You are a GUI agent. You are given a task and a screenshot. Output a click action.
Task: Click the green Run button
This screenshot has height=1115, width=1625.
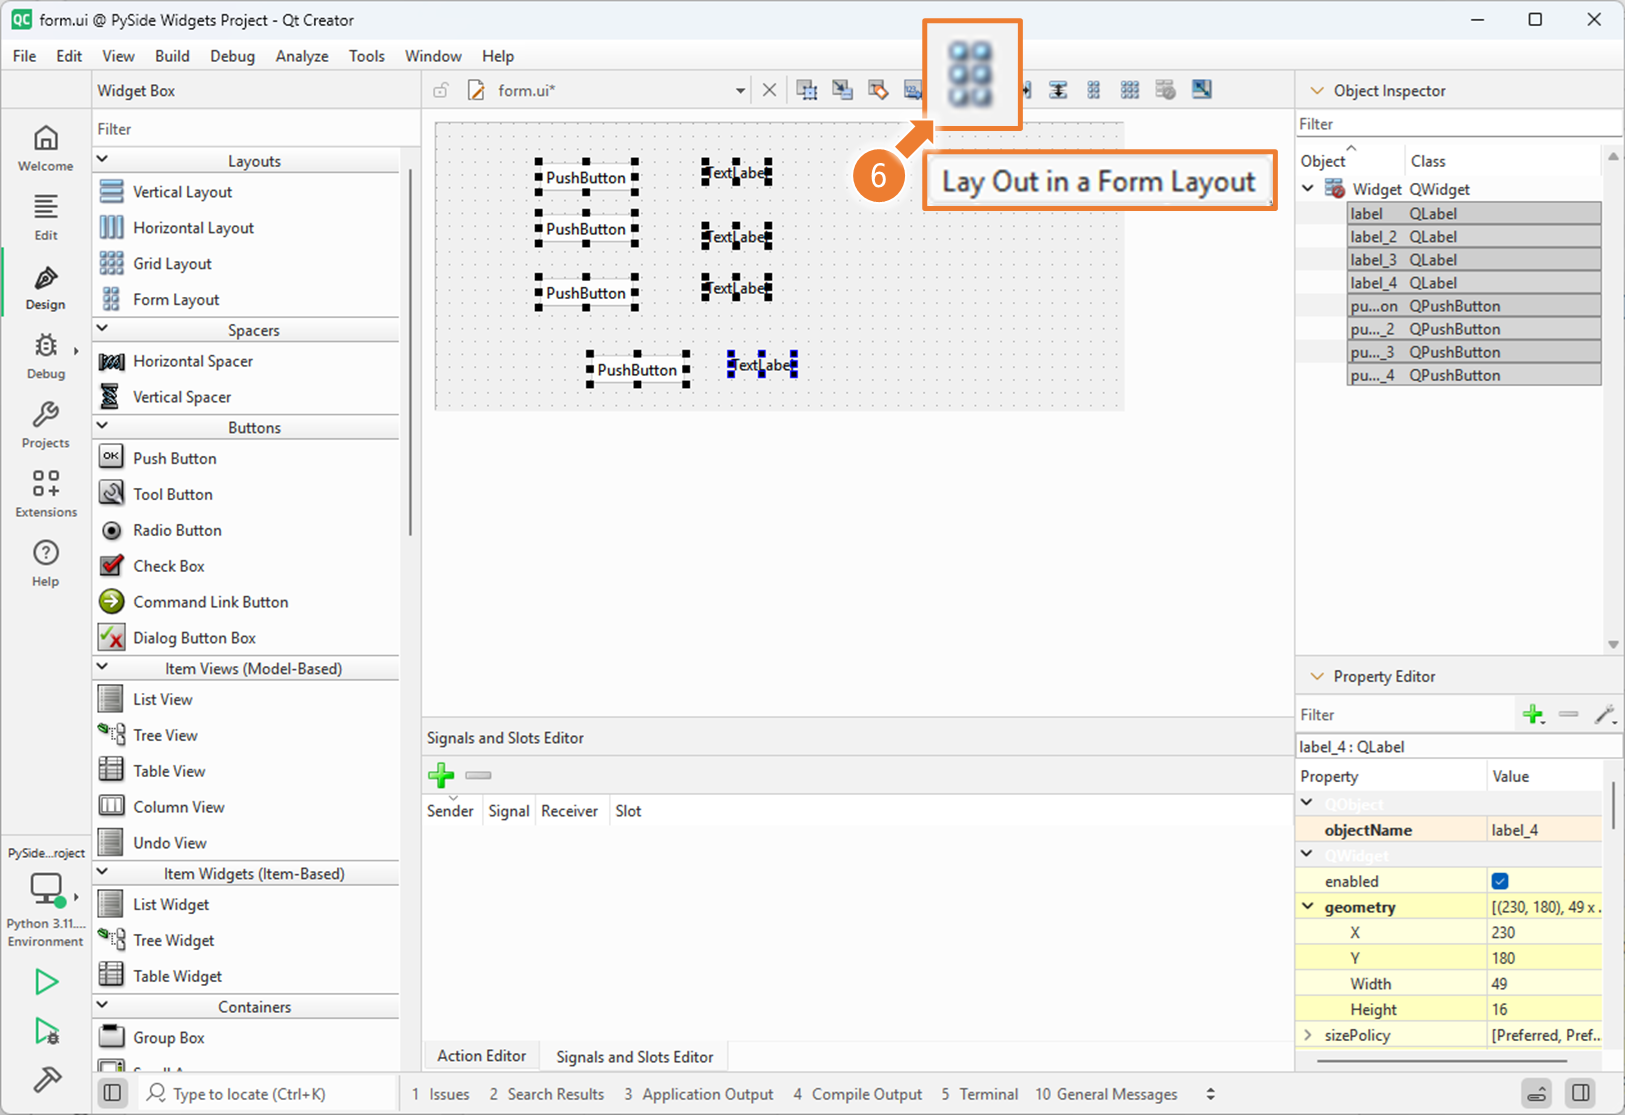pos(46,982)
